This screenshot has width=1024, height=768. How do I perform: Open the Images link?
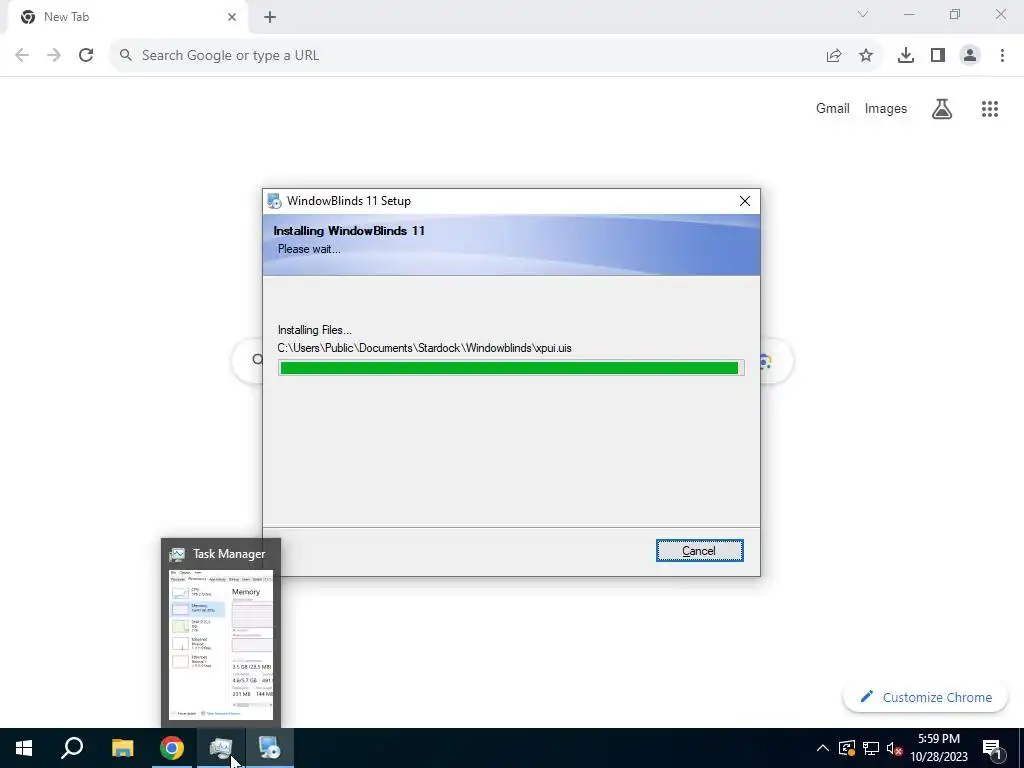tap(886, 108)
